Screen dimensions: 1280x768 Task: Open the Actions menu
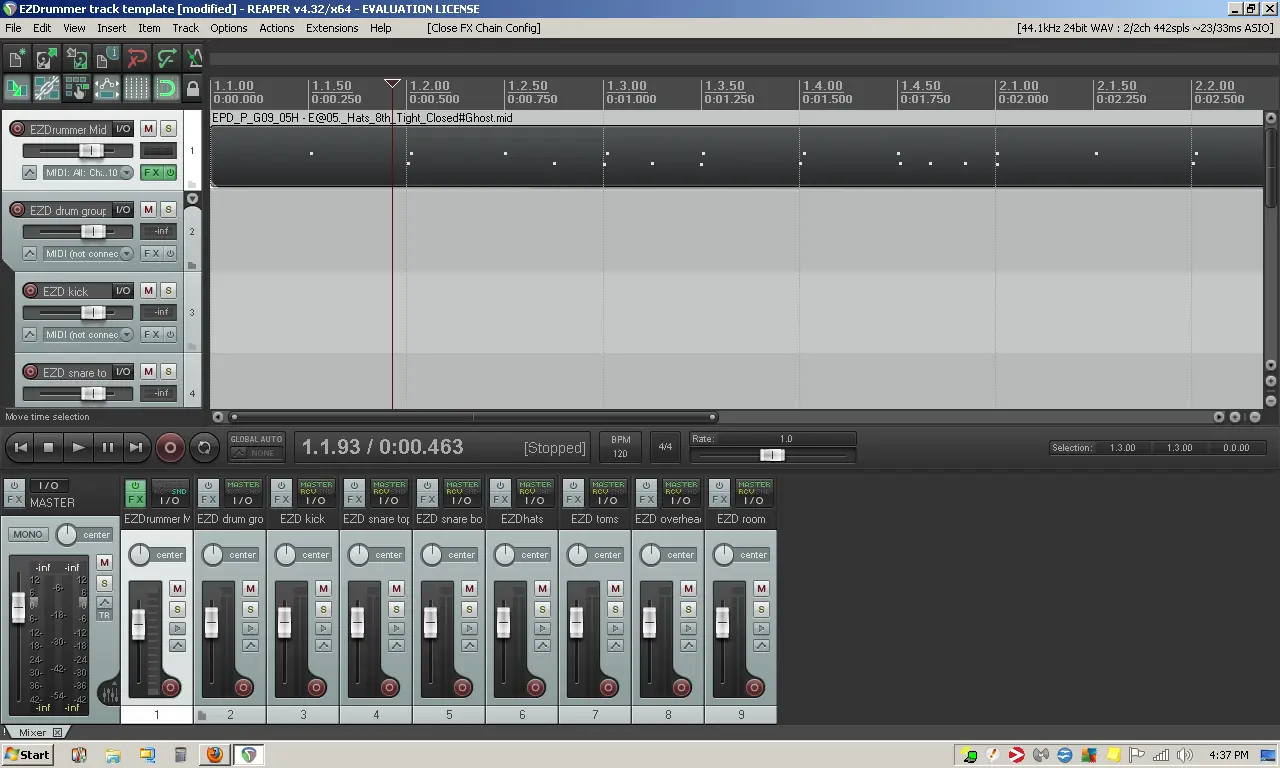click(x=277, y=28)
